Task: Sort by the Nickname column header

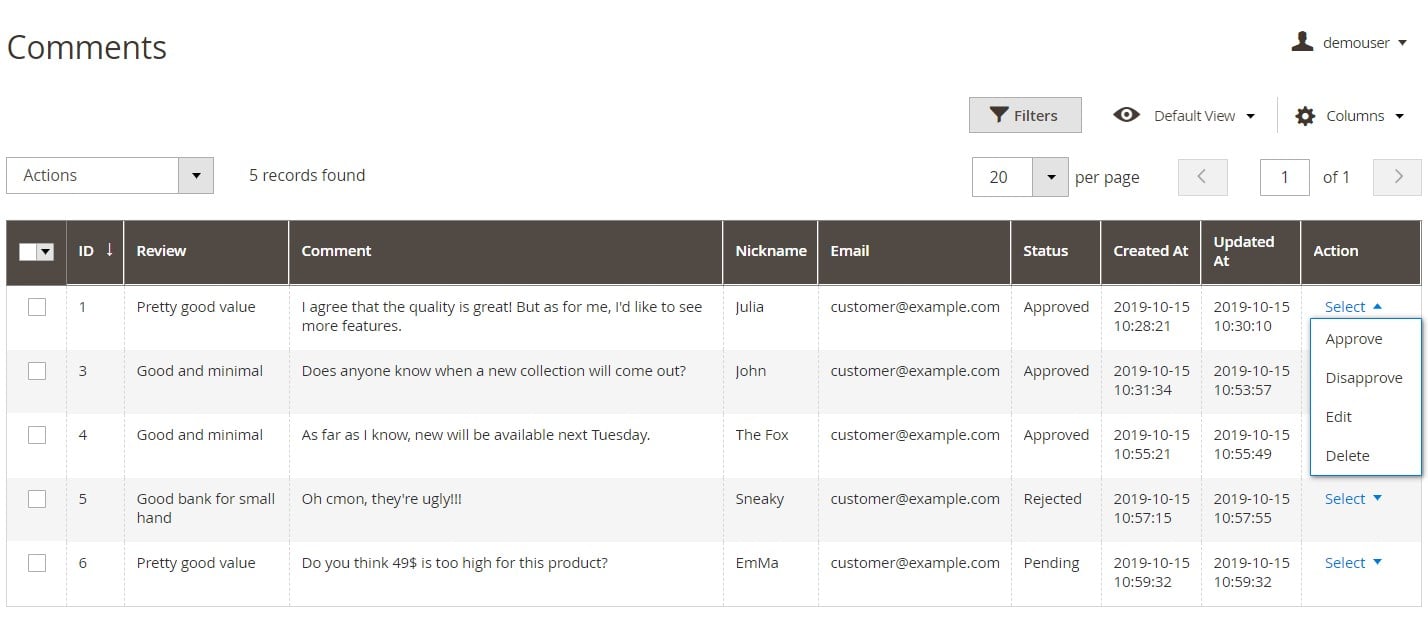Action: coord(771,251)
